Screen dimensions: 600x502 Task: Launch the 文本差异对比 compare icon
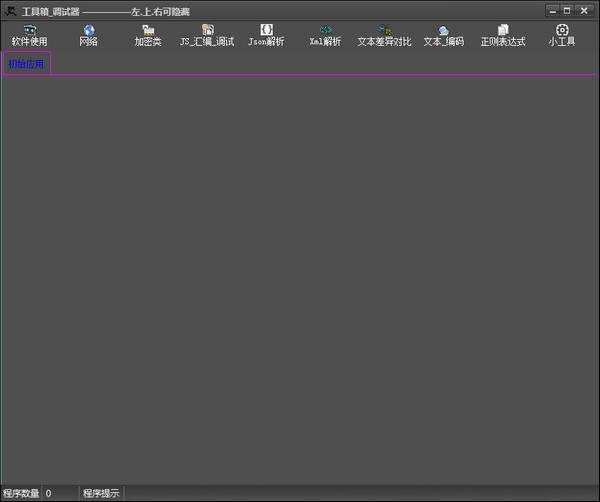[384, 31]
